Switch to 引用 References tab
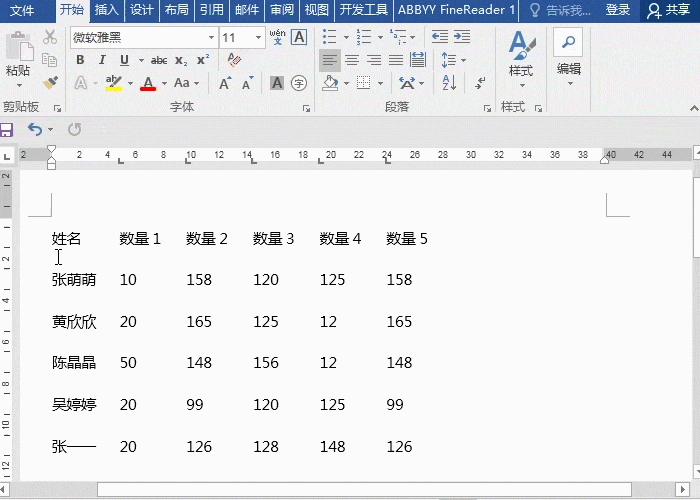Viewport: 700px width, 500px height. (x=211, y=10)
